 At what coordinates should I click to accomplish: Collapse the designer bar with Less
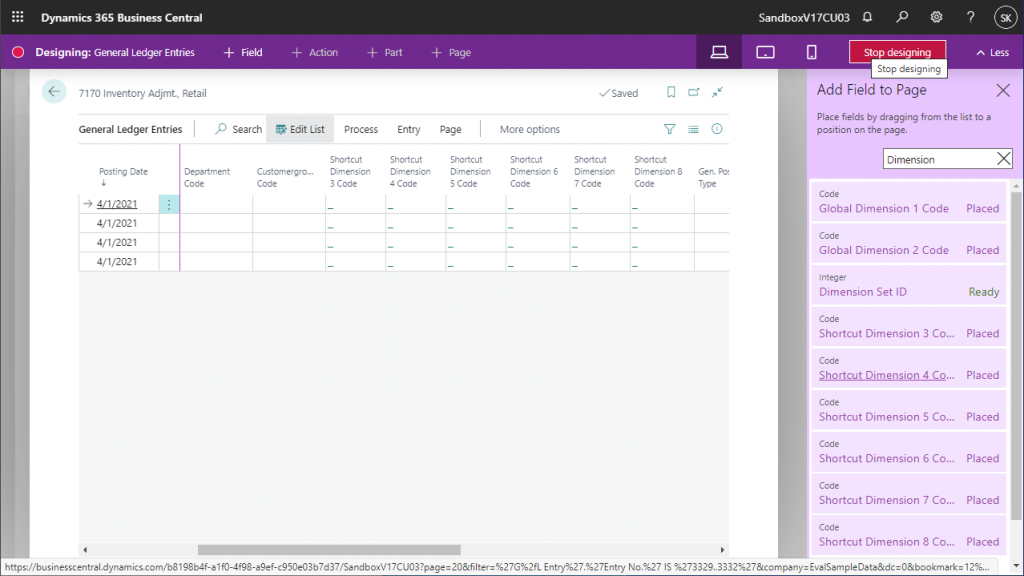click(992, 52)
